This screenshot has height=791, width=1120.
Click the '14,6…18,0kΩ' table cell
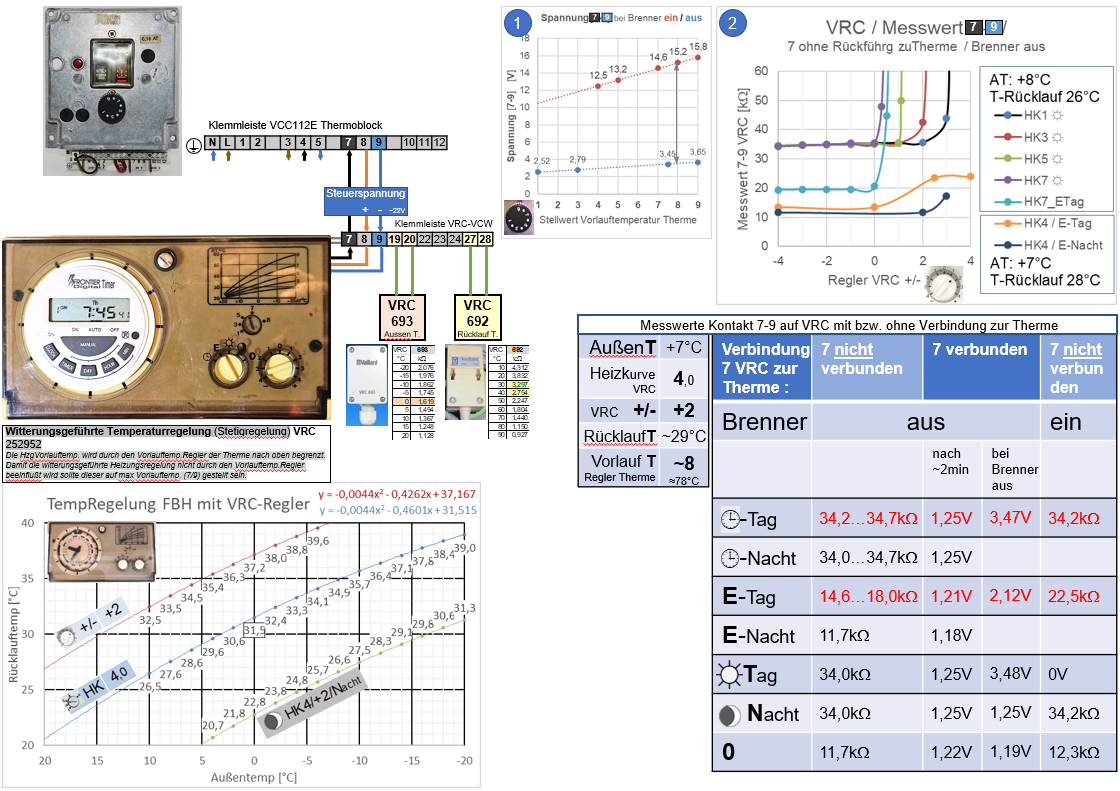[868, 596]
